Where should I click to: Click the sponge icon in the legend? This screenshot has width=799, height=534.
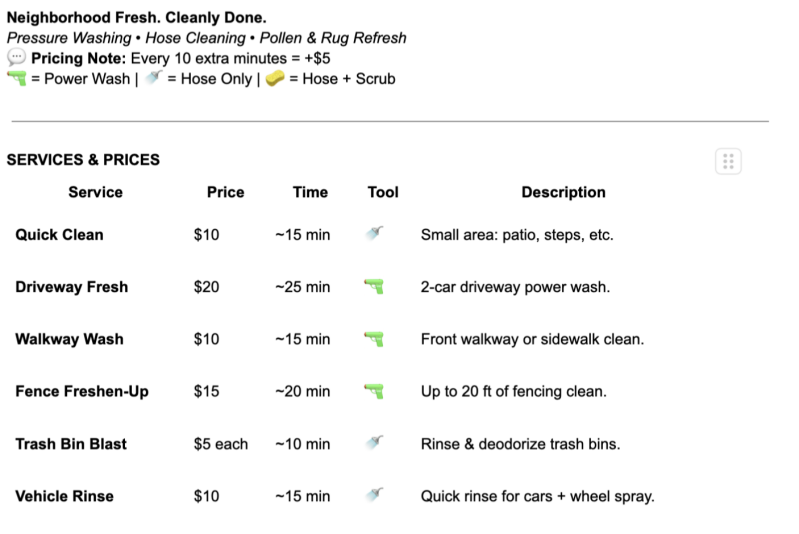click(x=272, y=78)
